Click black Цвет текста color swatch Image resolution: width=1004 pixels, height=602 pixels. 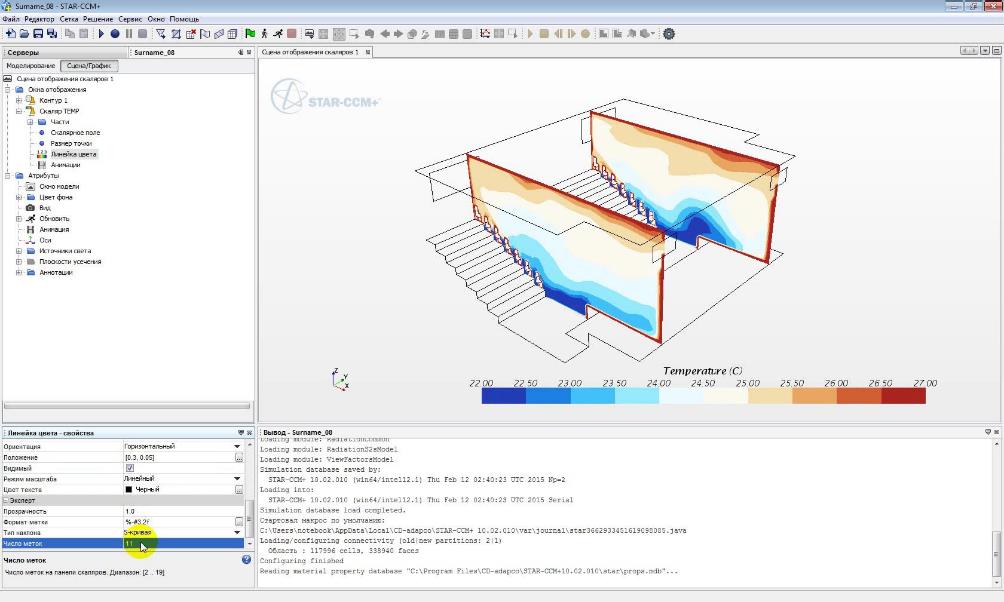pyautogui.click(x=129, y=489)
